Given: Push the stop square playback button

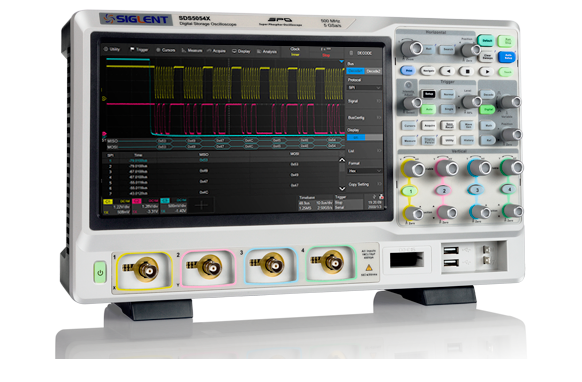Looking at the screenshot, I should pos(467,71).
